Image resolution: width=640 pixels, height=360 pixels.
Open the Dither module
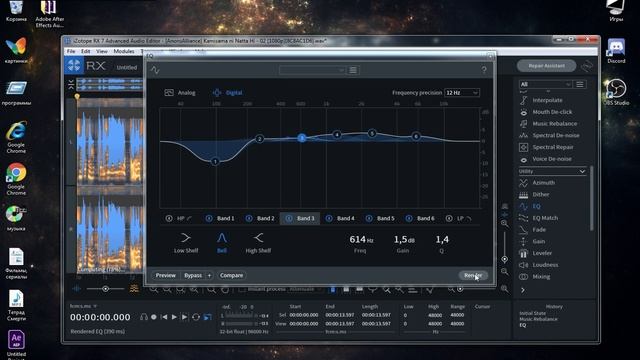click(x=540, y=195)
